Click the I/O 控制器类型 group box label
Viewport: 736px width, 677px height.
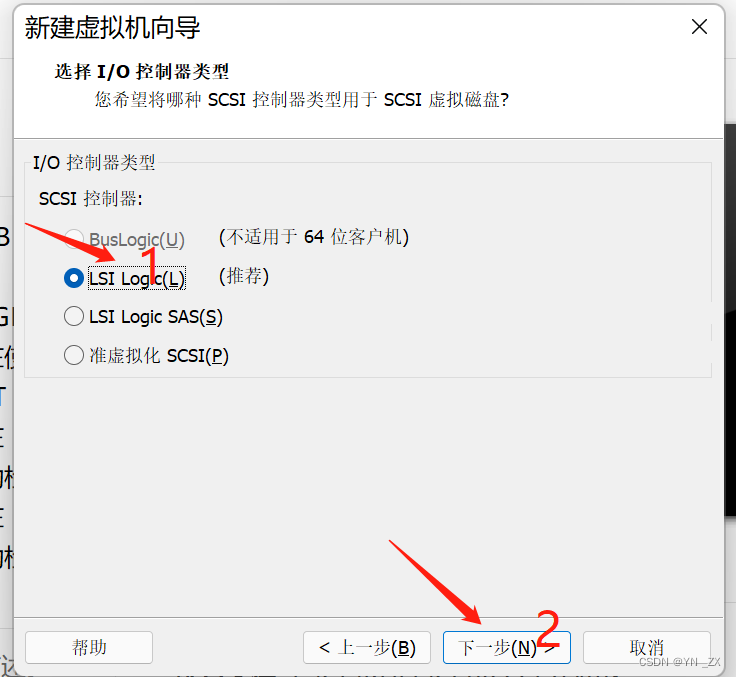94,162
